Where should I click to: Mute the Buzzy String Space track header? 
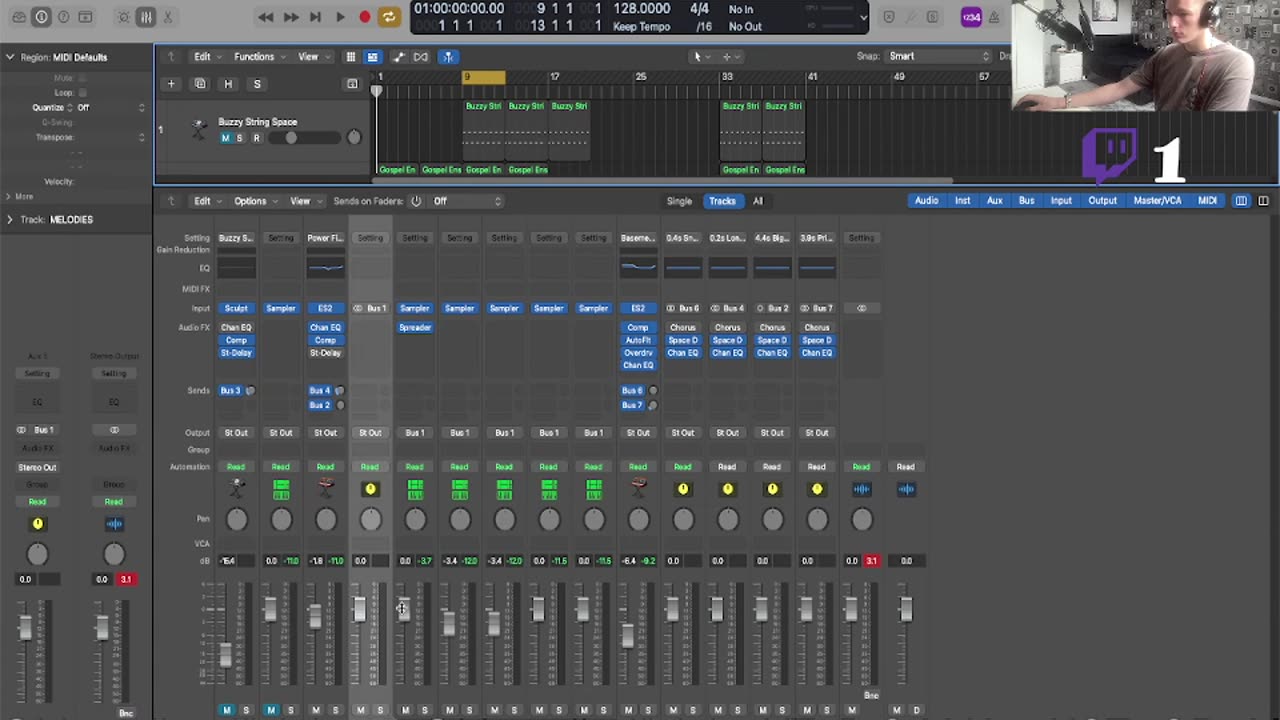point(225,138)
